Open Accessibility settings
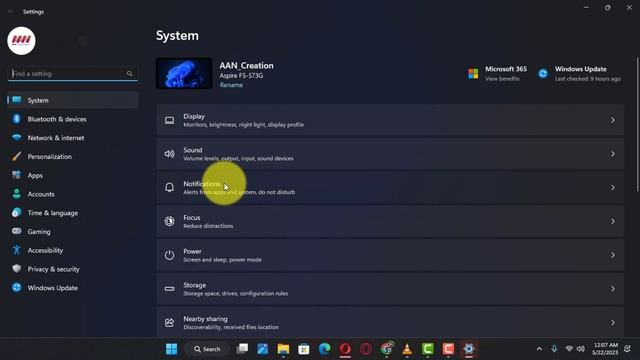The image size is (640, 360). coord(73,251)
